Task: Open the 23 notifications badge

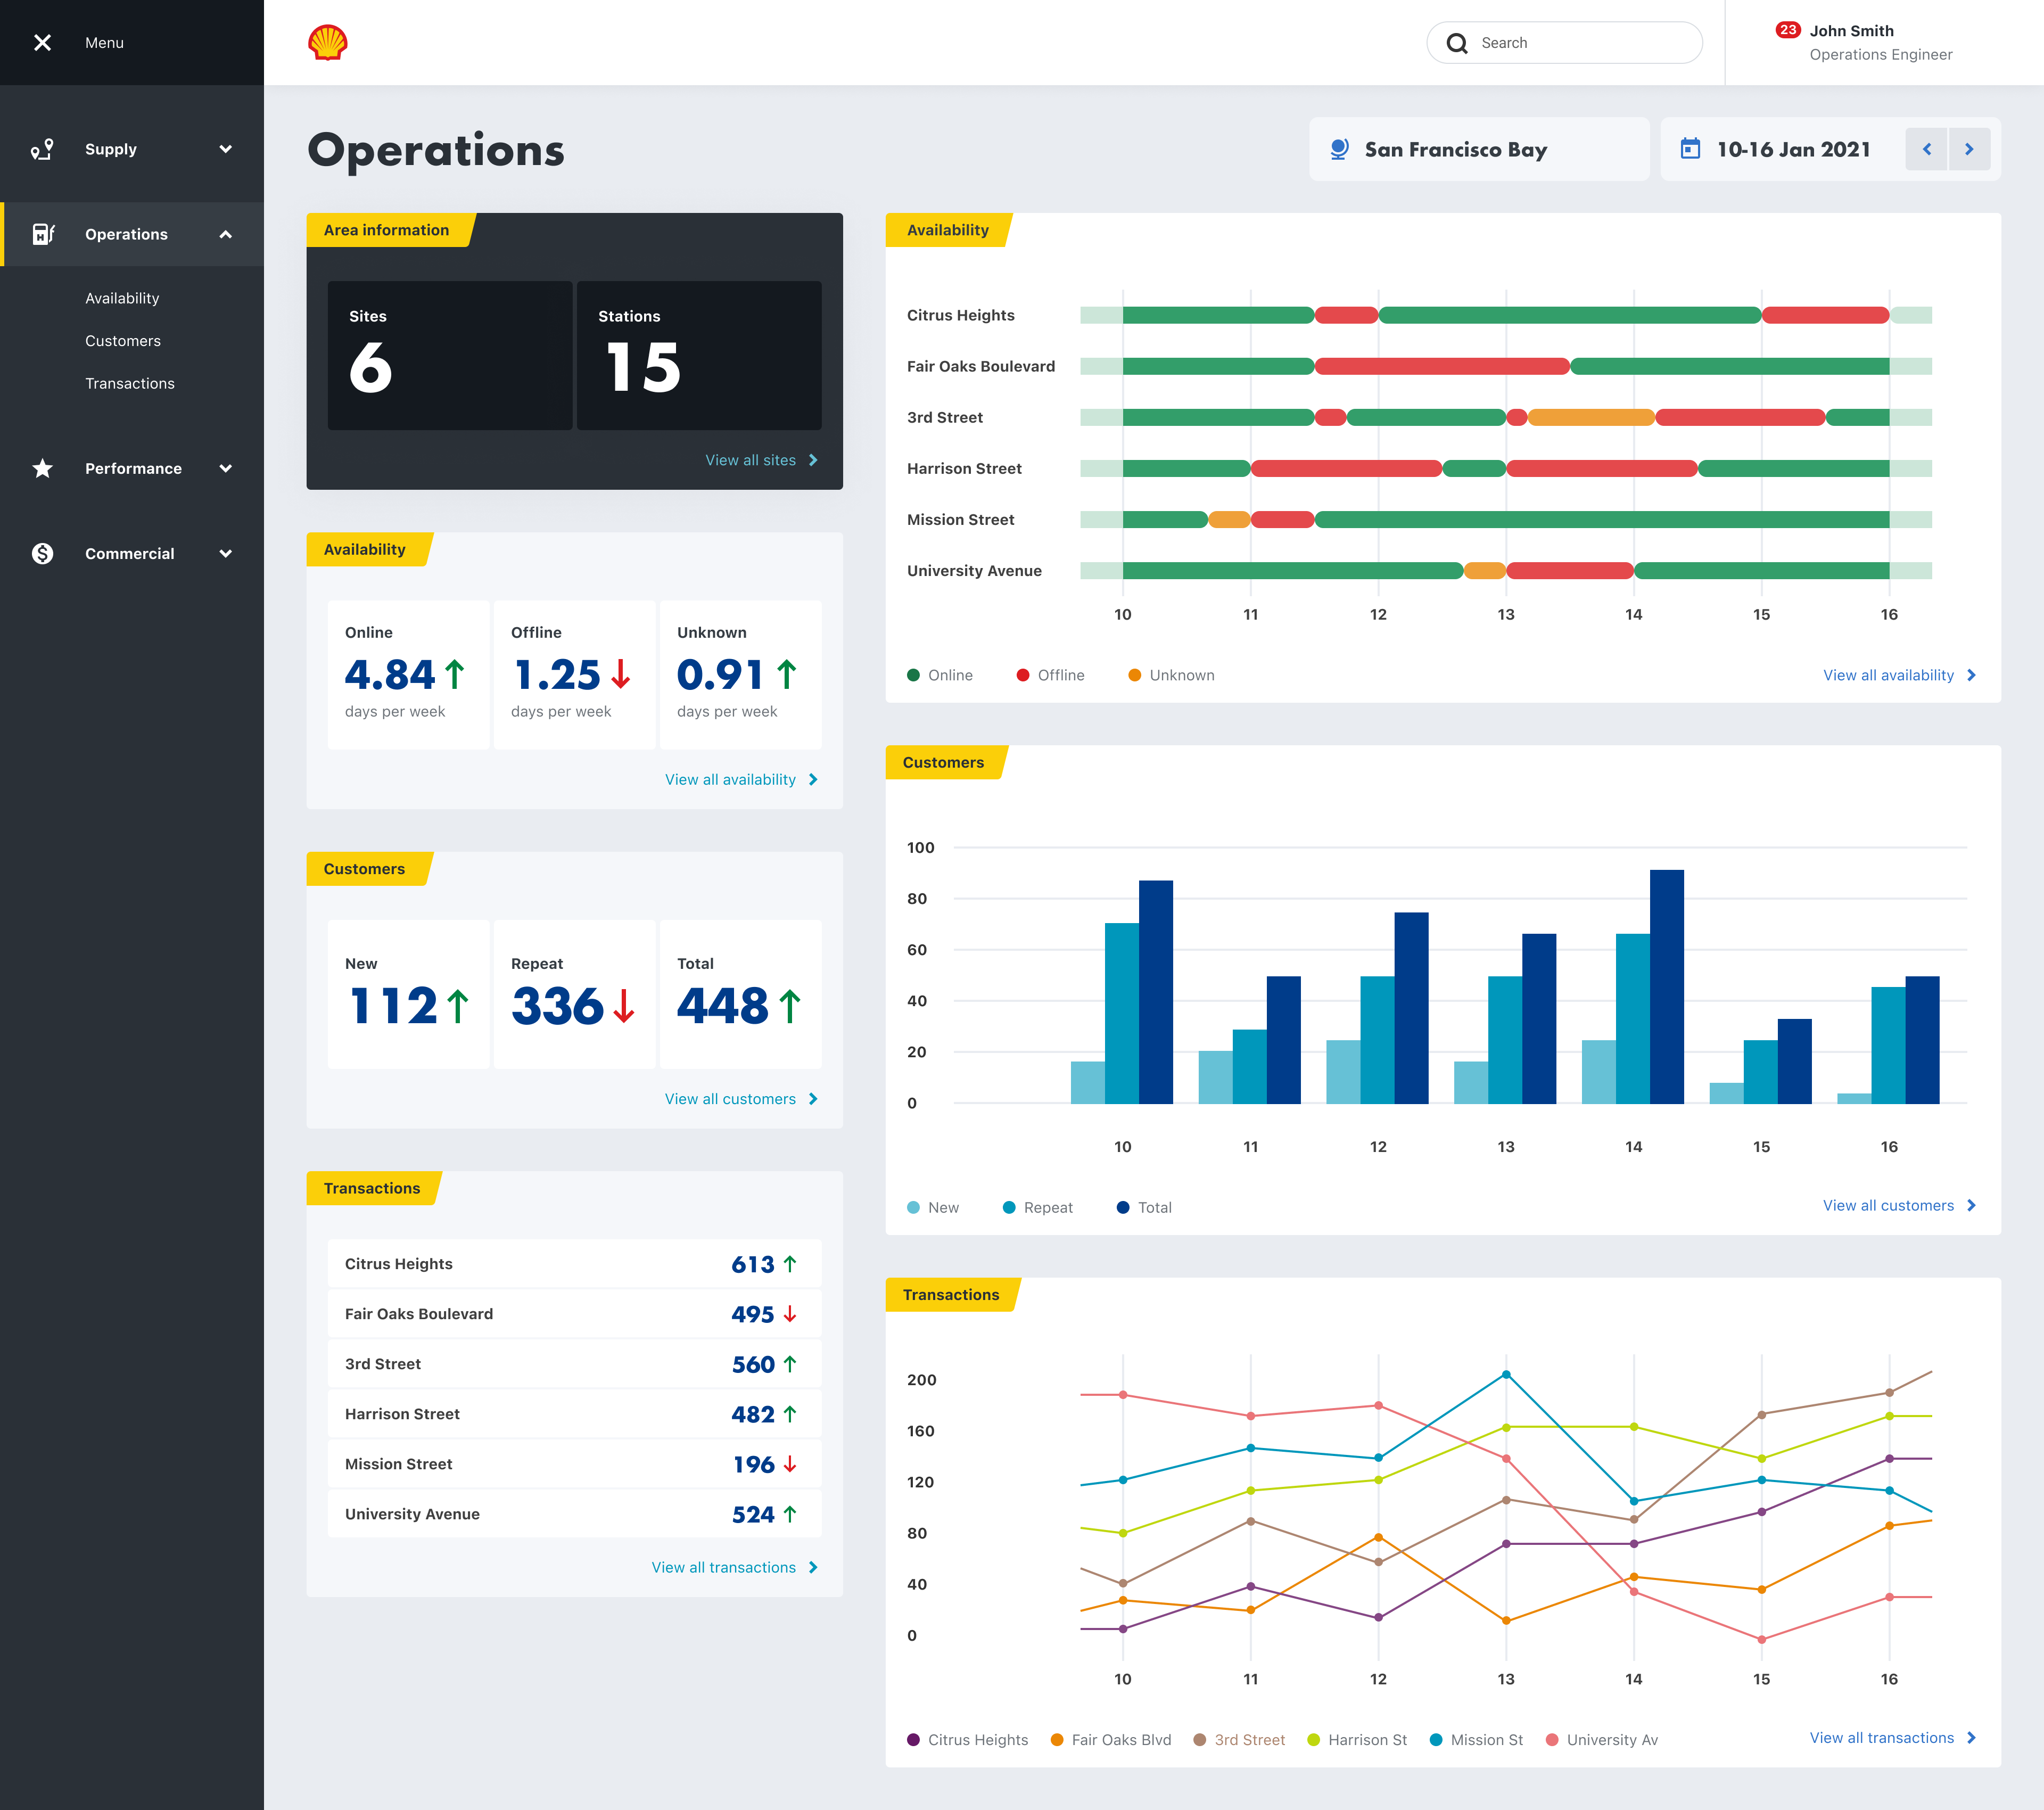Action: point(1787,30)
